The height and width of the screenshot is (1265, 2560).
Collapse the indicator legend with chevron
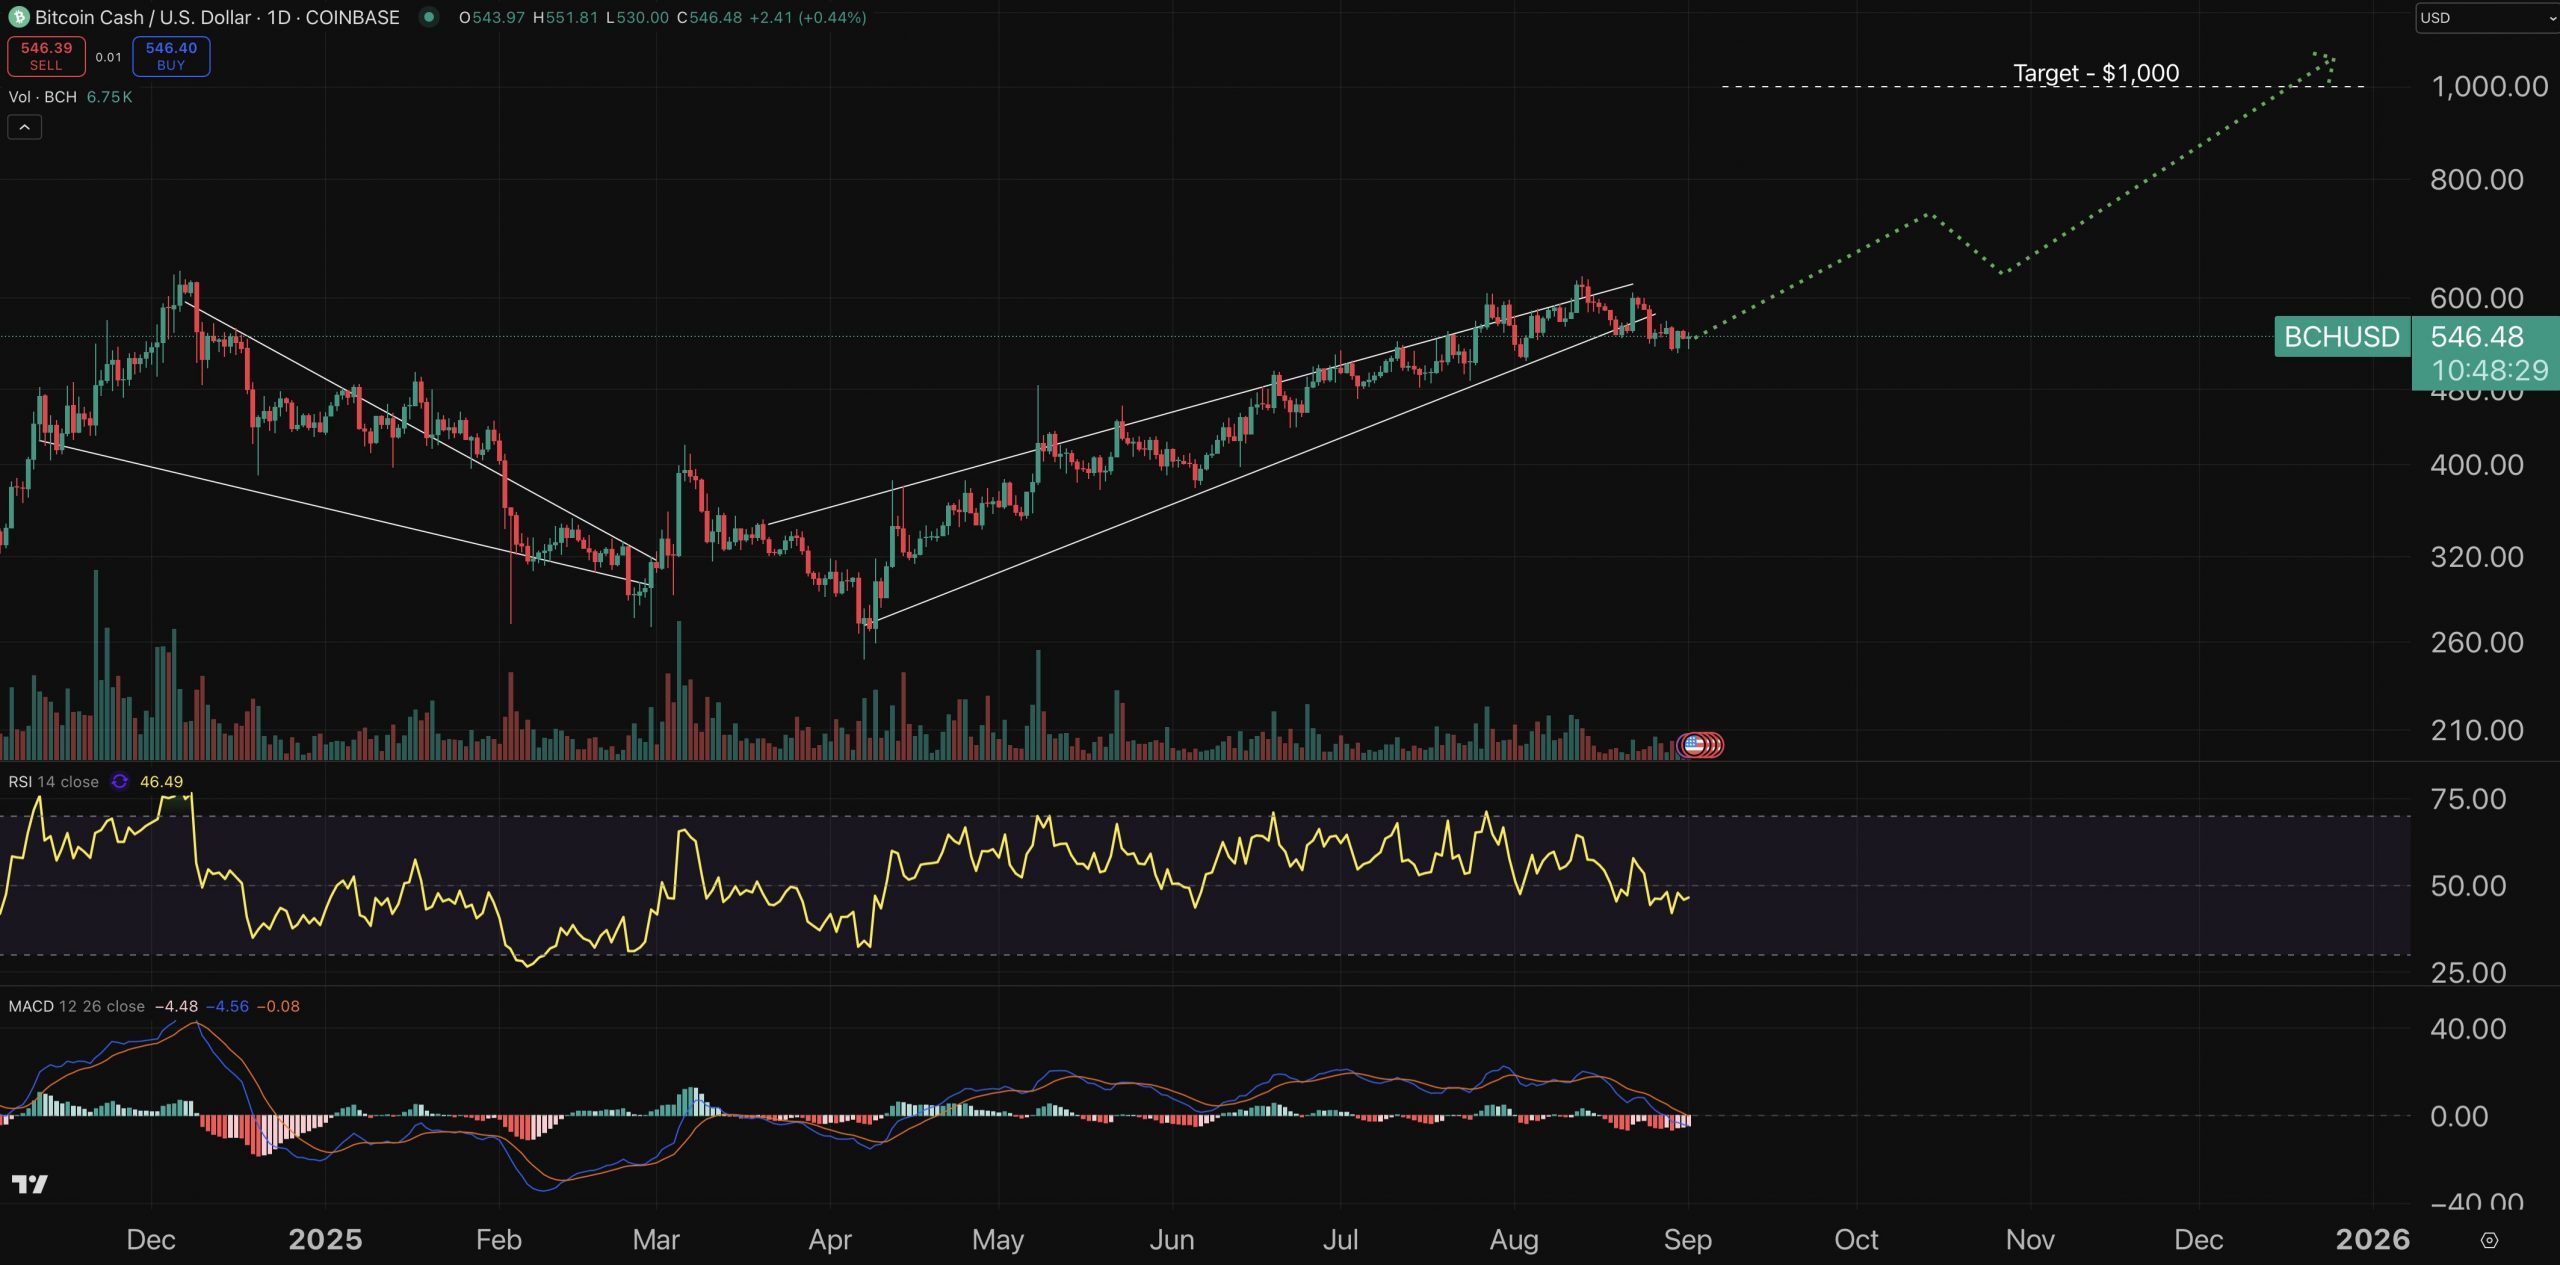[24, 127]
